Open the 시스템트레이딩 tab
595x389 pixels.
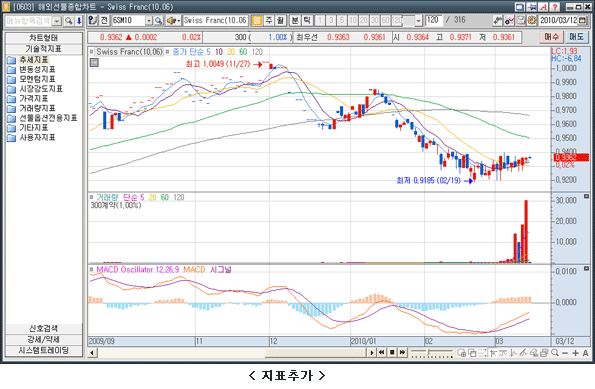44,351
